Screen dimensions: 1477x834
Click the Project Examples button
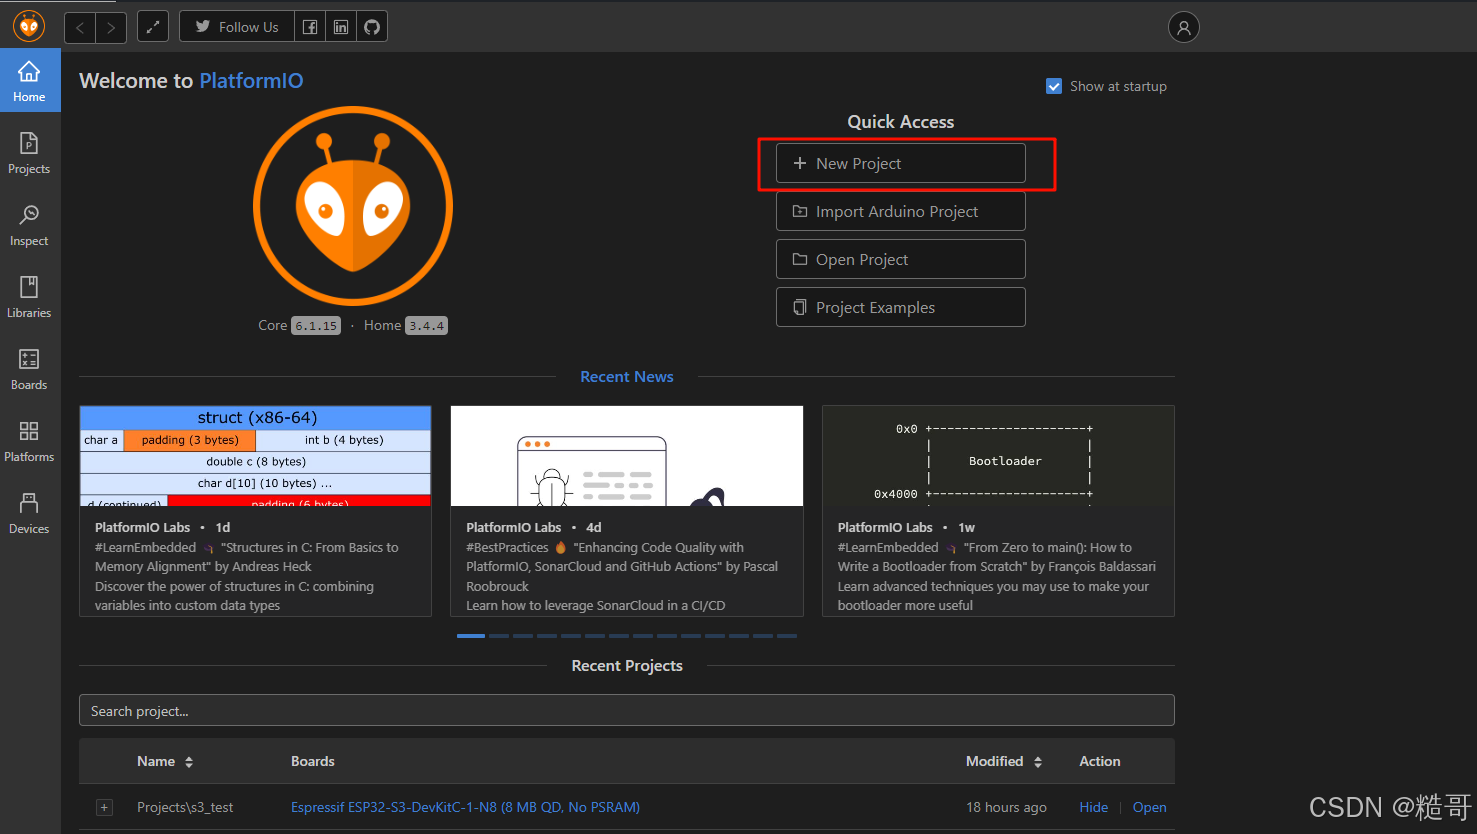pyautogui.click(x=901, y=307)
